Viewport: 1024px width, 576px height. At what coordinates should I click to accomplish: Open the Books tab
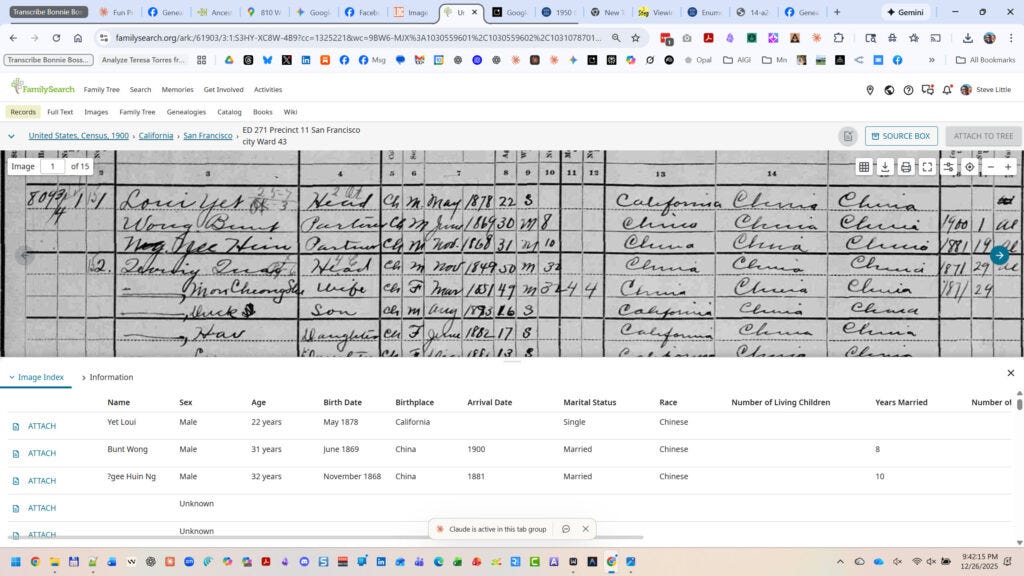click(x=263, y=112)
